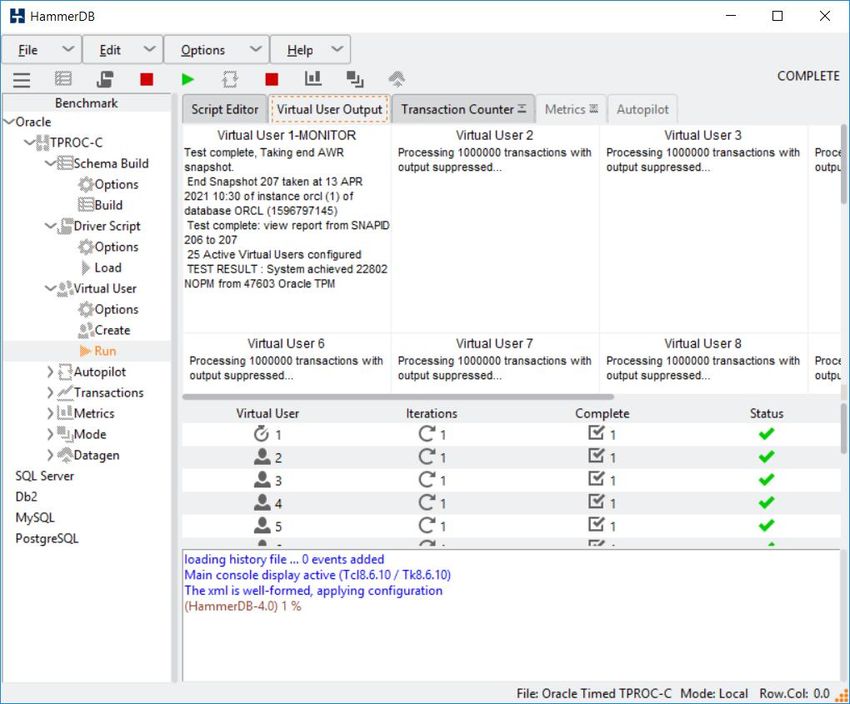Click the 'Virtual User 1-MONITOR' heading
This screenshot has width=850, height=704.
point(287,135)
